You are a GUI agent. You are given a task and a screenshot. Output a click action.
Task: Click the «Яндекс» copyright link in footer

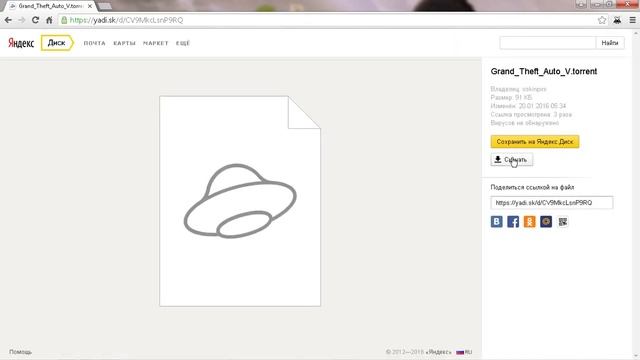click(x=438, y=352)
